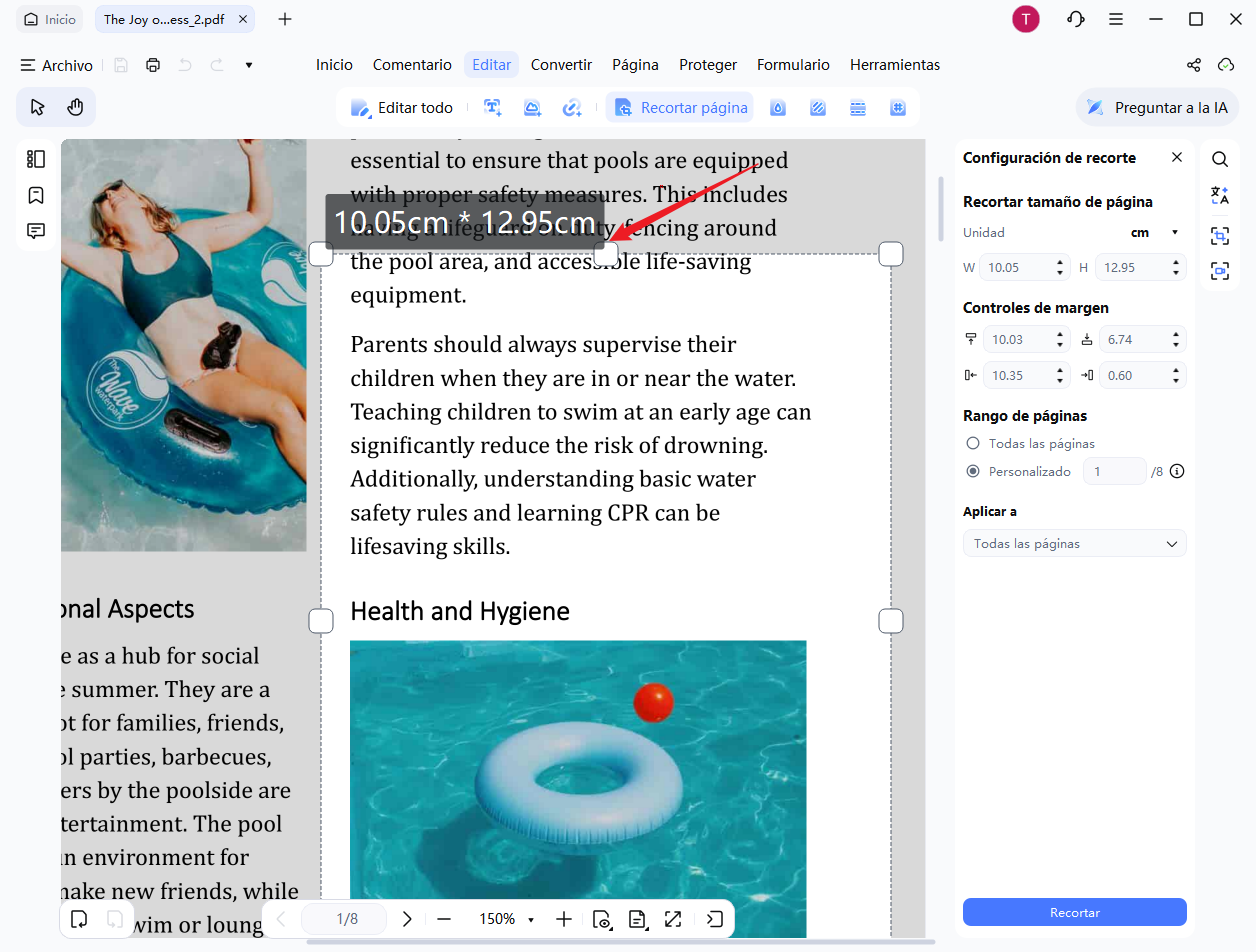
Task: Switch to the Formulario tab
Action: (793, 65)
